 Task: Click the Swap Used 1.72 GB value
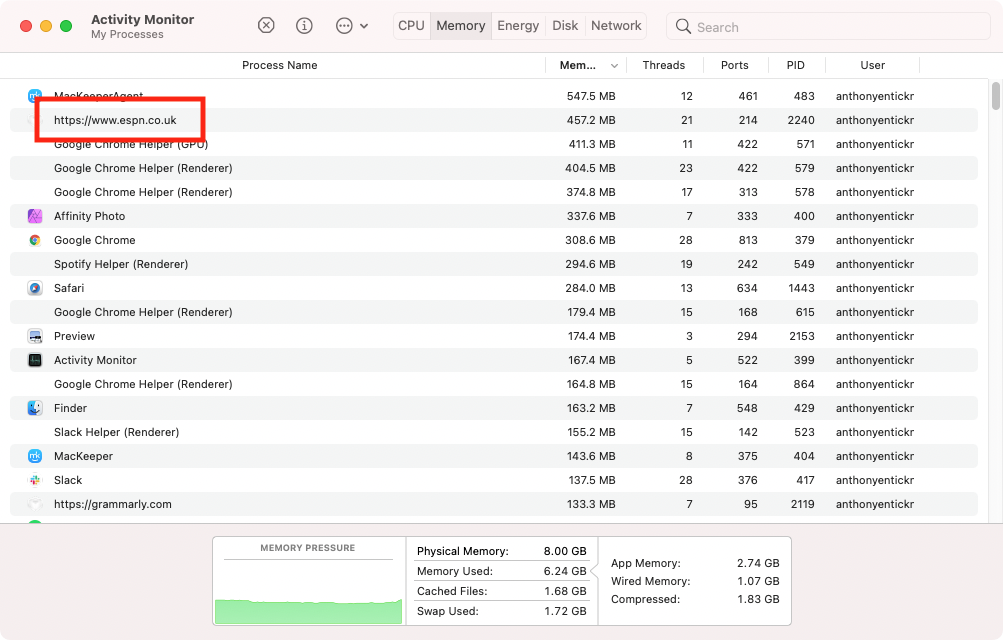coord(565,611)
